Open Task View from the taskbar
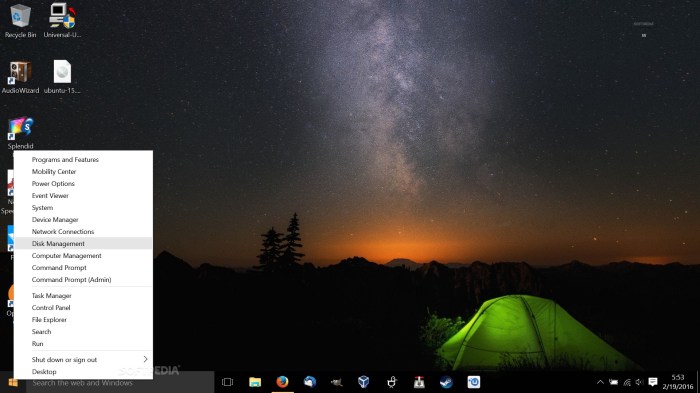 tap(228, 382)
